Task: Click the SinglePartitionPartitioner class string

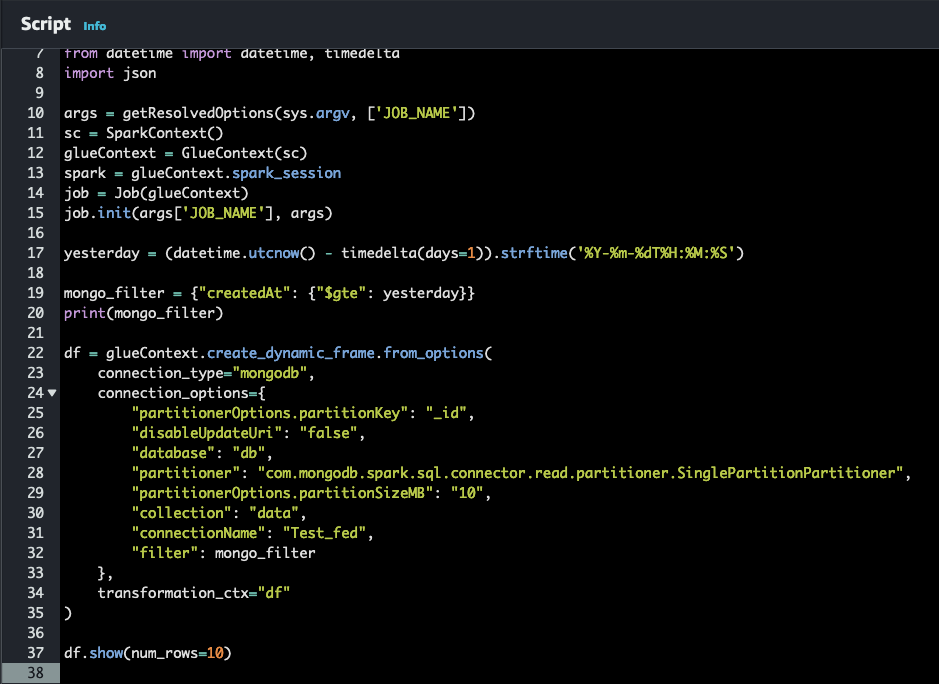Action: click(x=580, y=473)
